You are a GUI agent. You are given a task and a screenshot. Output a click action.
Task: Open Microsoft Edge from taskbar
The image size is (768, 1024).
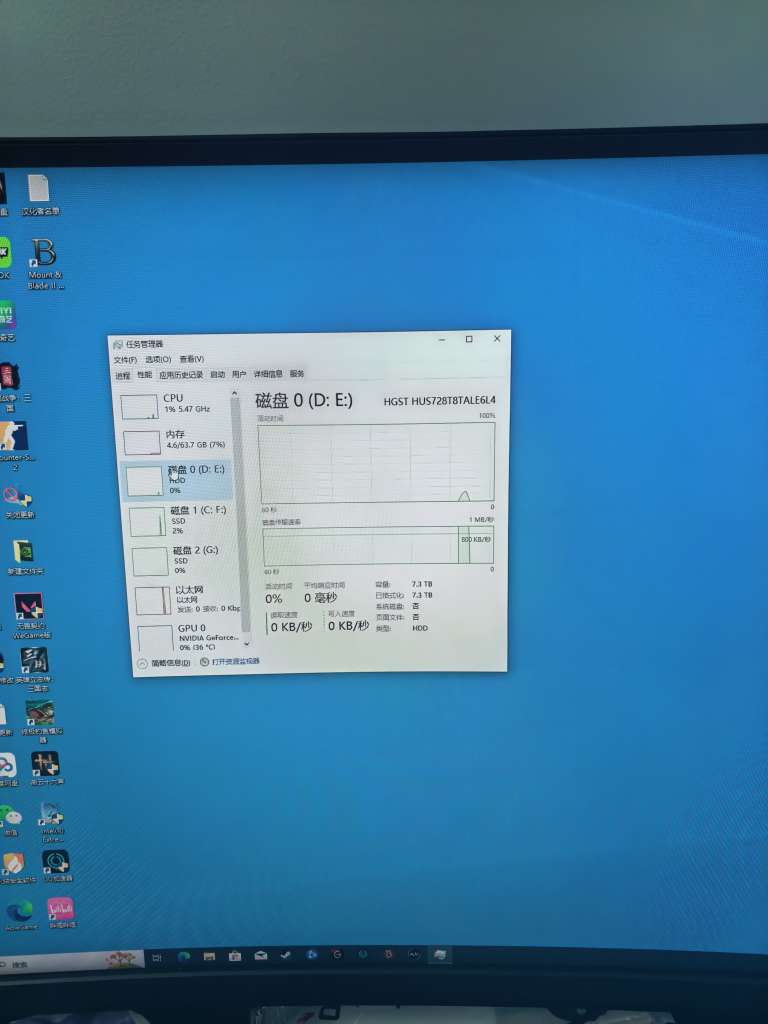184,957
